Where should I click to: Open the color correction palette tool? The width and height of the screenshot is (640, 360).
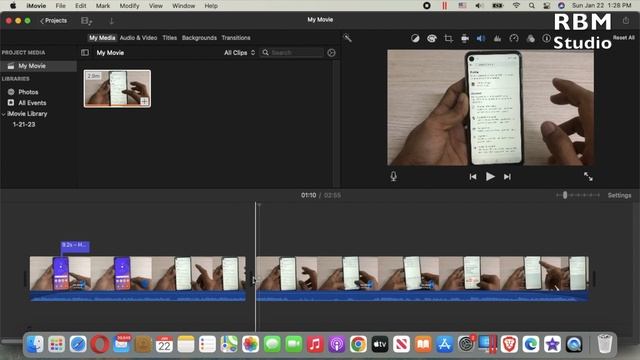pos(432,38)
